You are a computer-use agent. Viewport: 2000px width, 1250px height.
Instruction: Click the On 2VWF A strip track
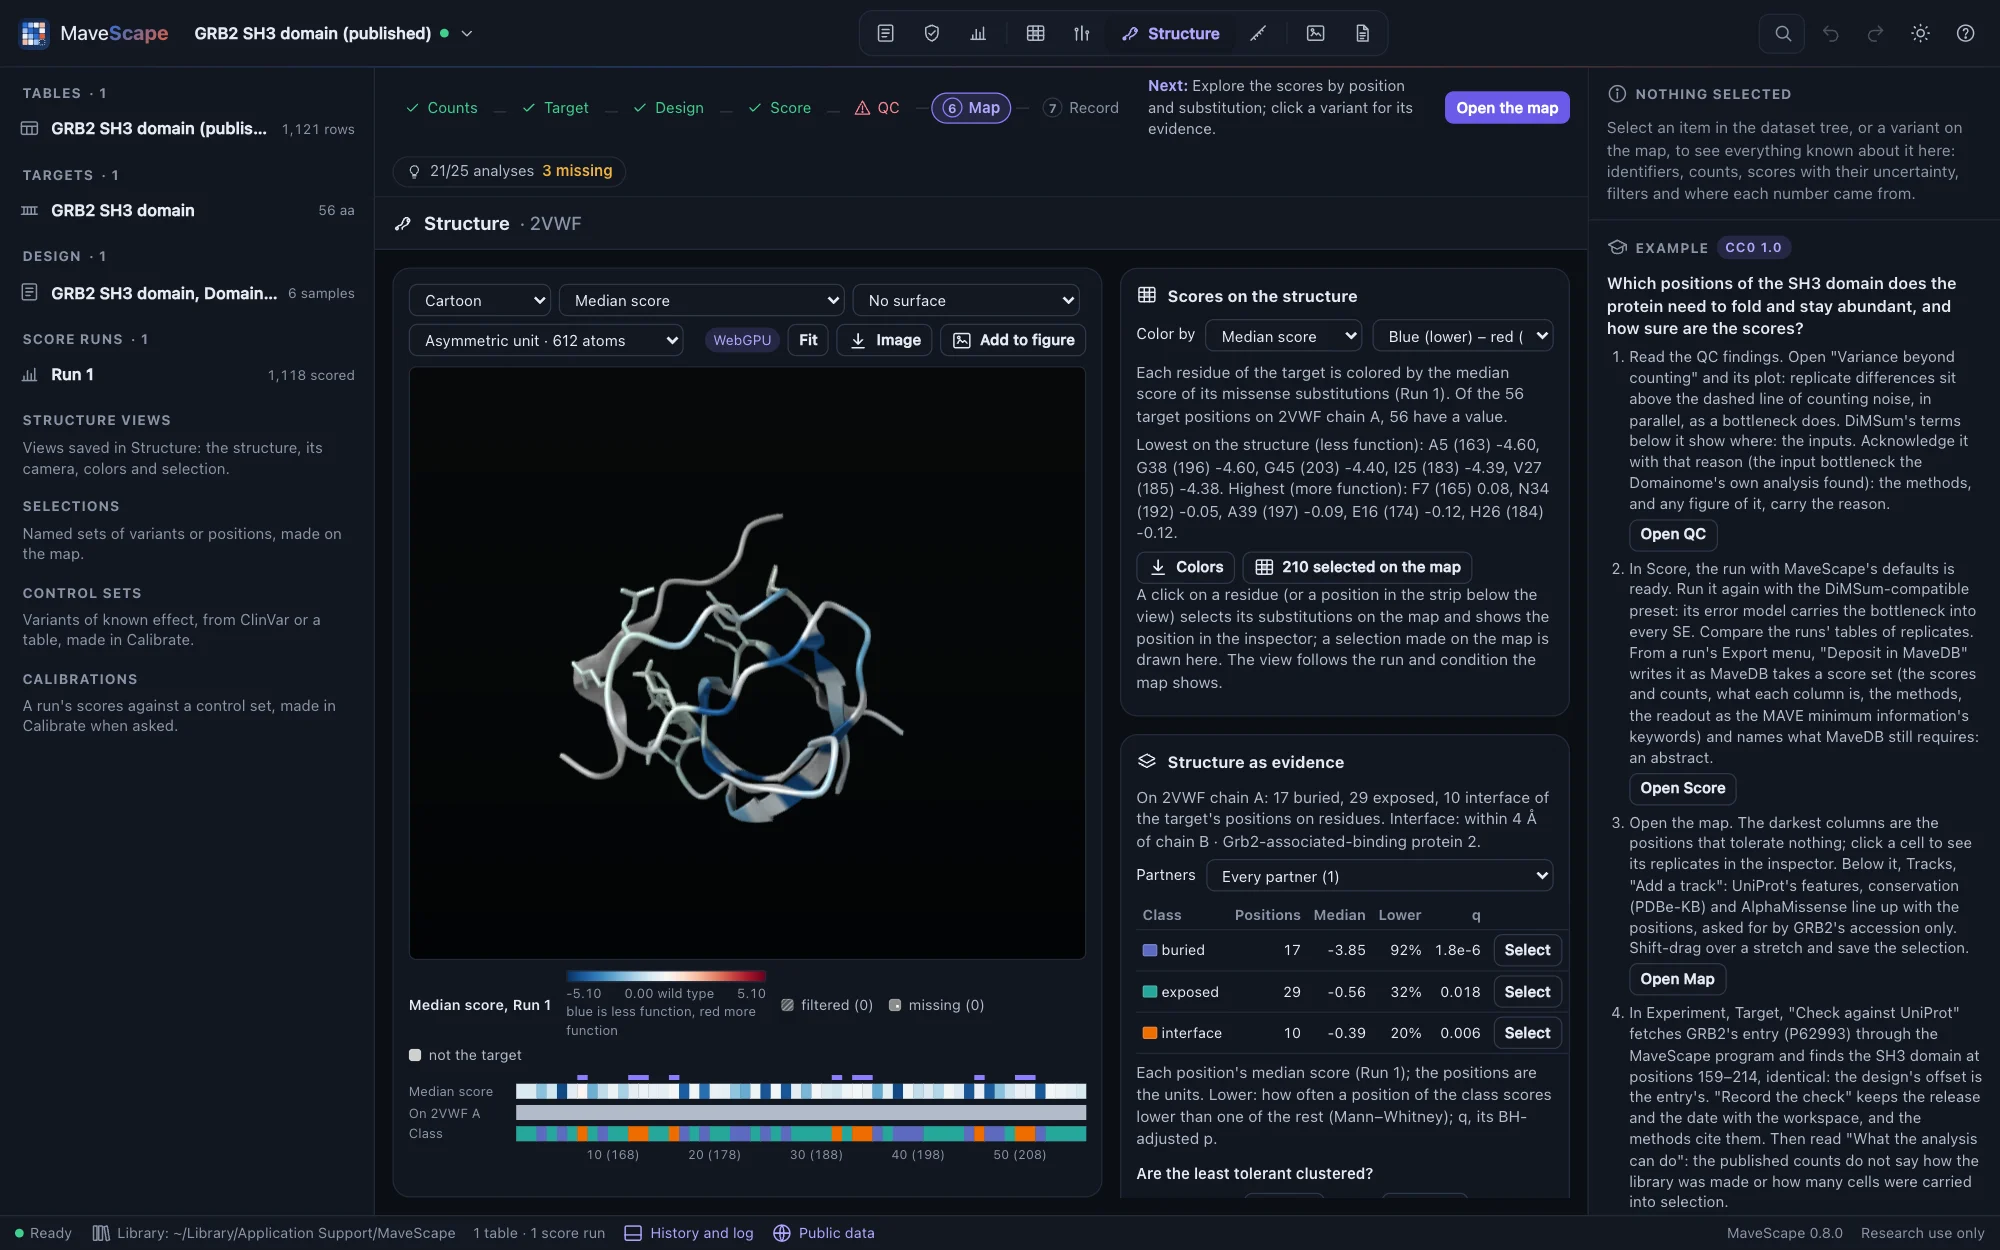[801, 1113]
